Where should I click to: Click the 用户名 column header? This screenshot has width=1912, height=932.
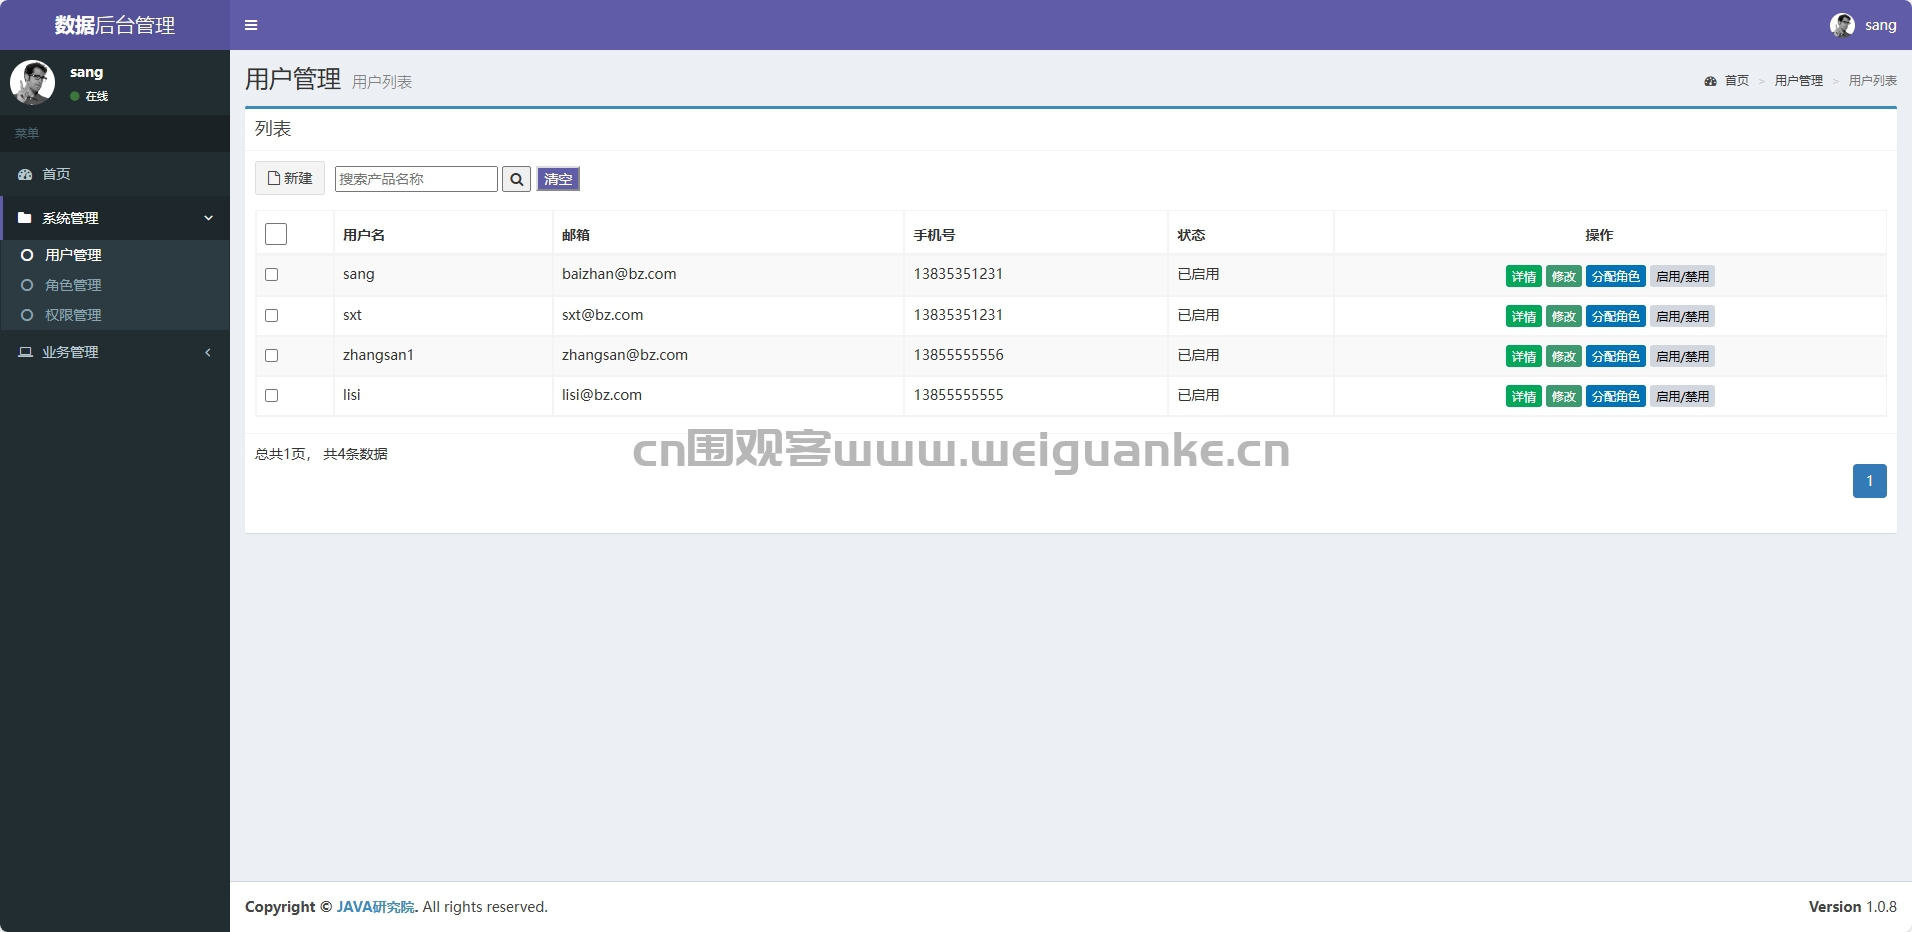click(364, 235)
